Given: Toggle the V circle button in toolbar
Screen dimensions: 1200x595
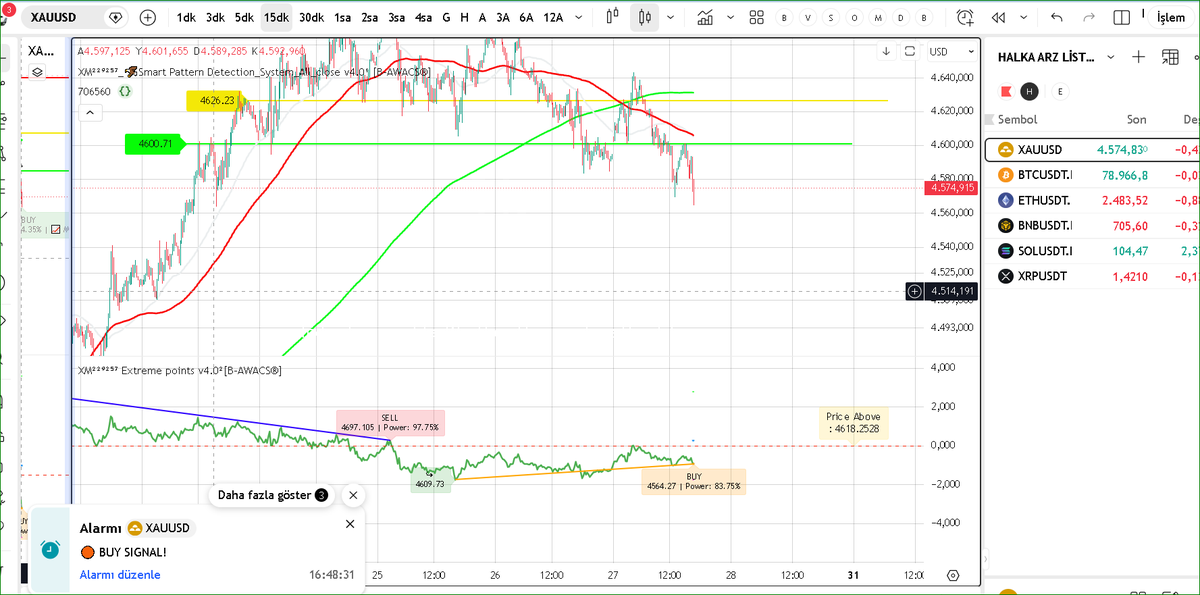Looking at the screenshot, I should click(807, 18).
